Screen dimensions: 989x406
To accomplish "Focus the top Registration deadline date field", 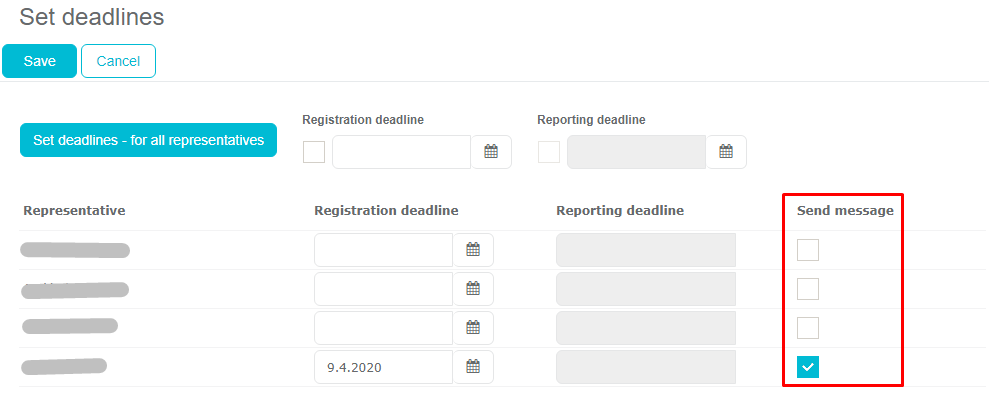I will pos(401,152).
